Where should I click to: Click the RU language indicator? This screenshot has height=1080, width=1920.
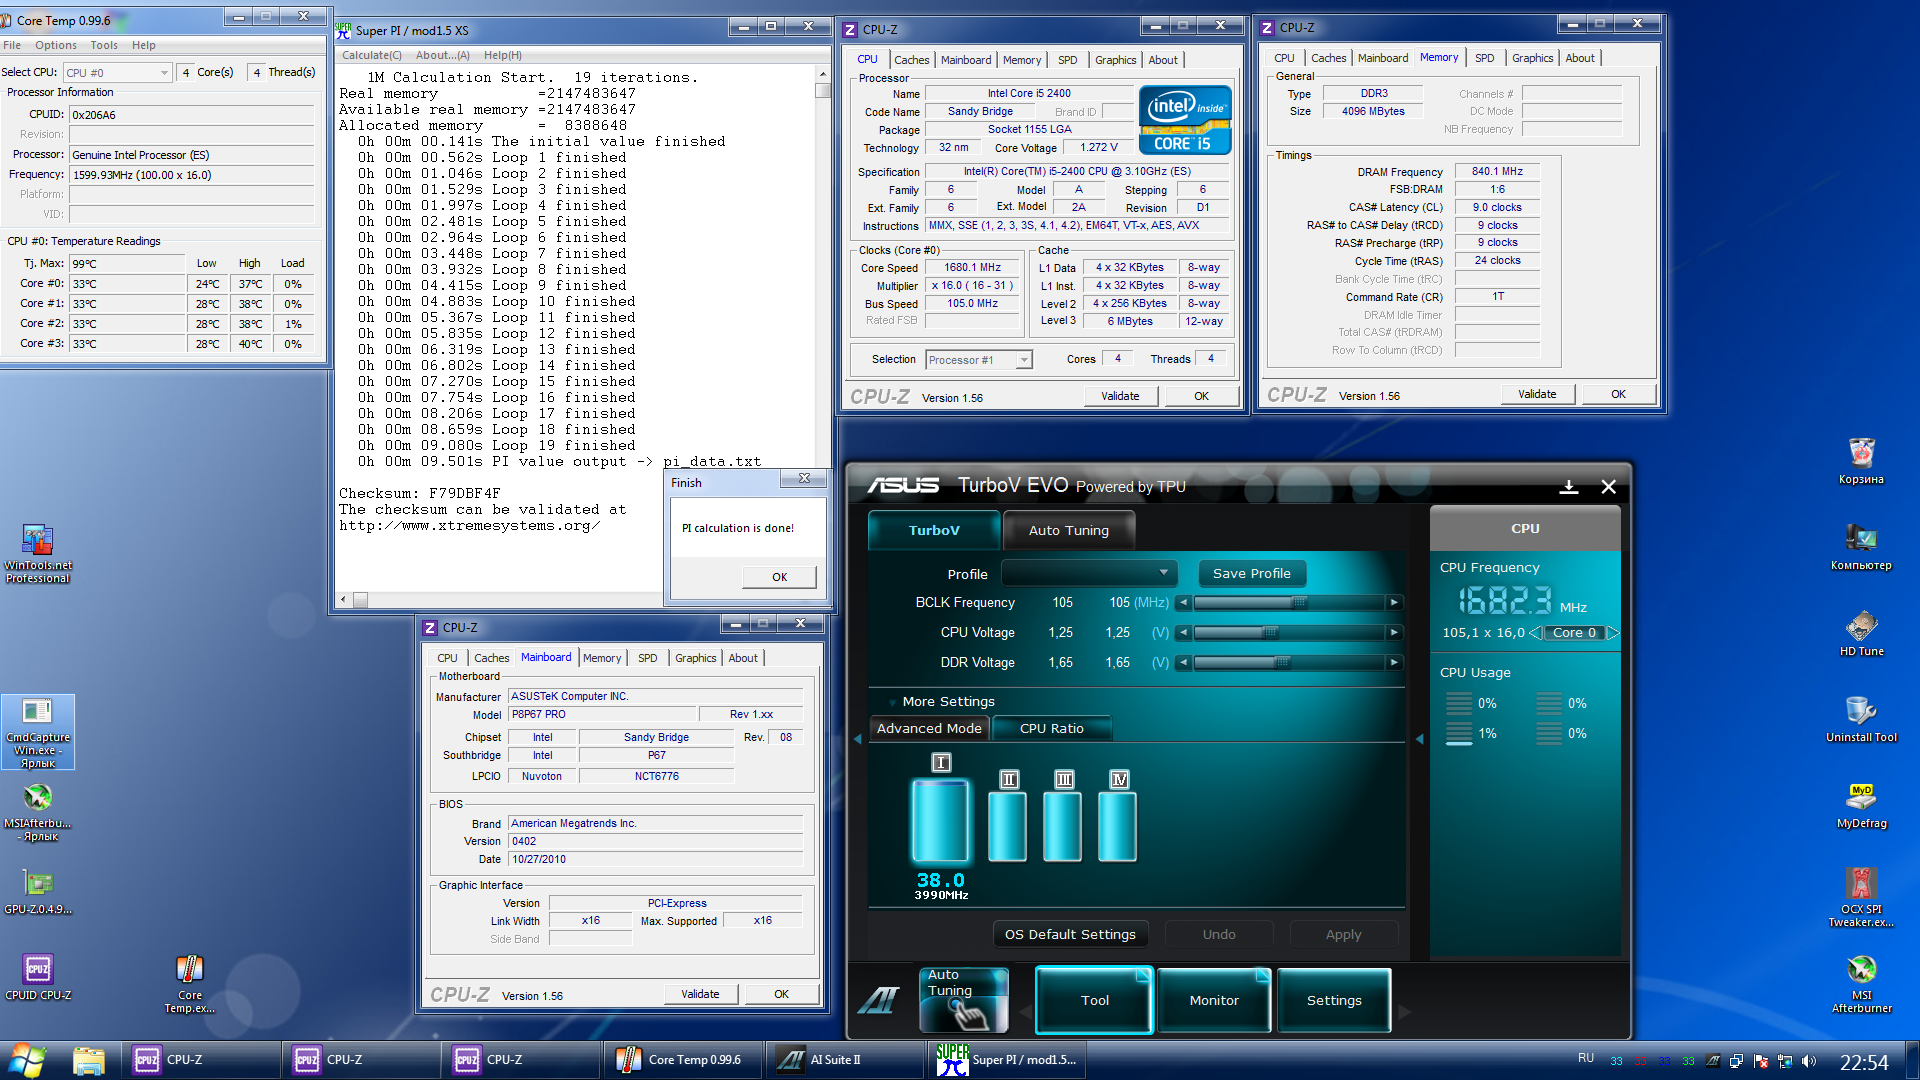(x=1586, y=1058)
